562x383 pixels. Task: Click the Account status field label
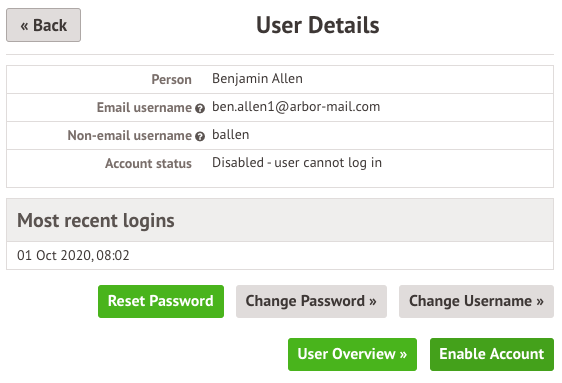148,163
